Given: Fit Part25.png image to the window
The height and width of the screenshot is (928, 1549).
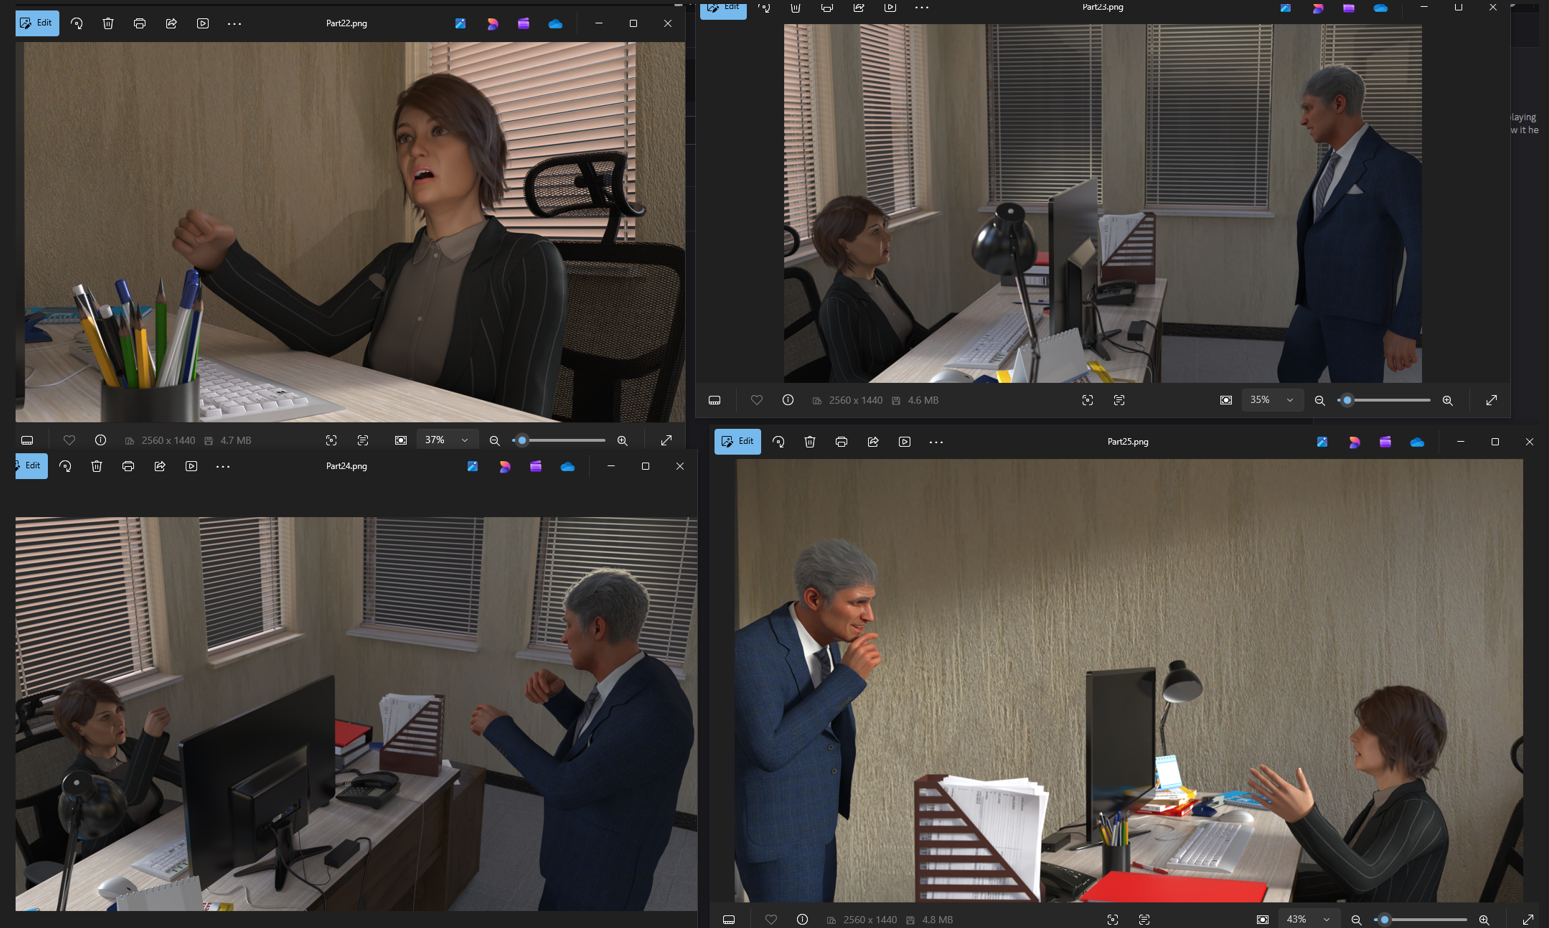Looking at the screenshot, I should click(1263, 919).
